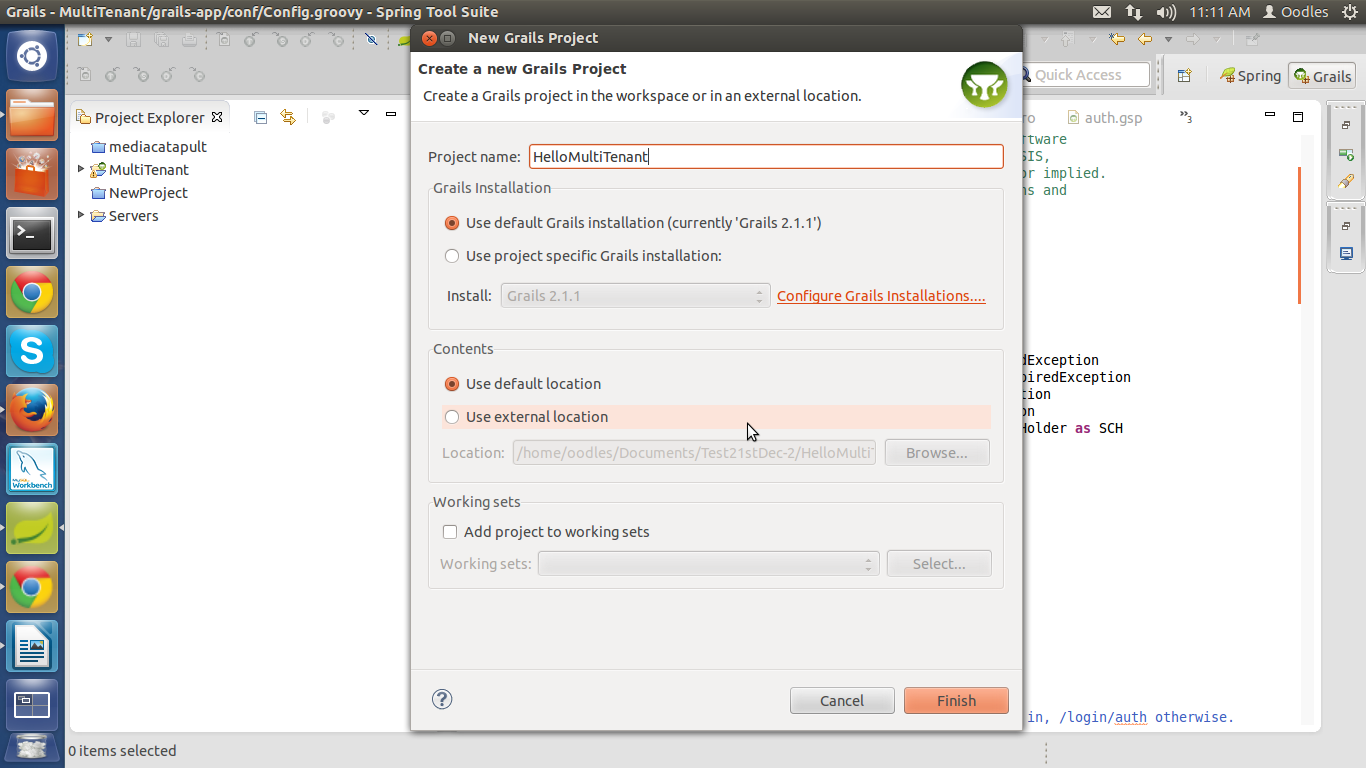1366x768 pixels.
Task: Switch to the Grails perspective
Action: (x=1322, y=76)
